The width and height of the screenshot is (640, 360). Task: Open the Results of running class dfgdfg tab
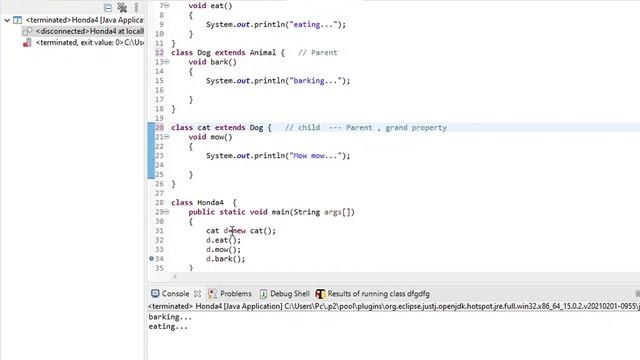378,293
